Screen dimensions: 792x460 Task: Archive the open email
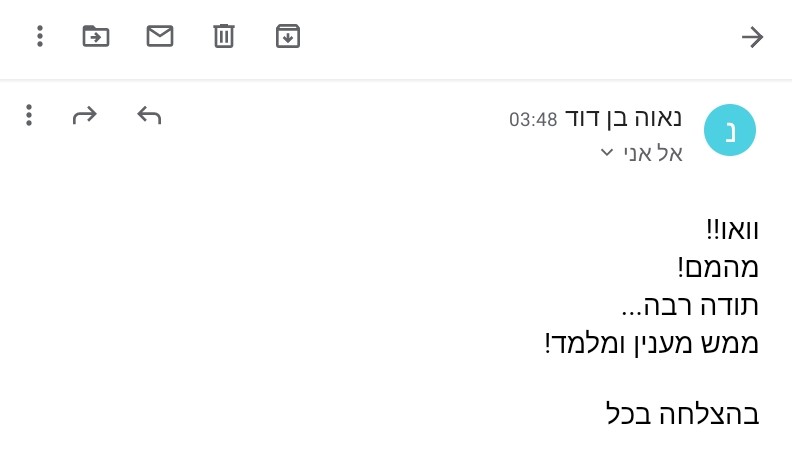[288, 36]
